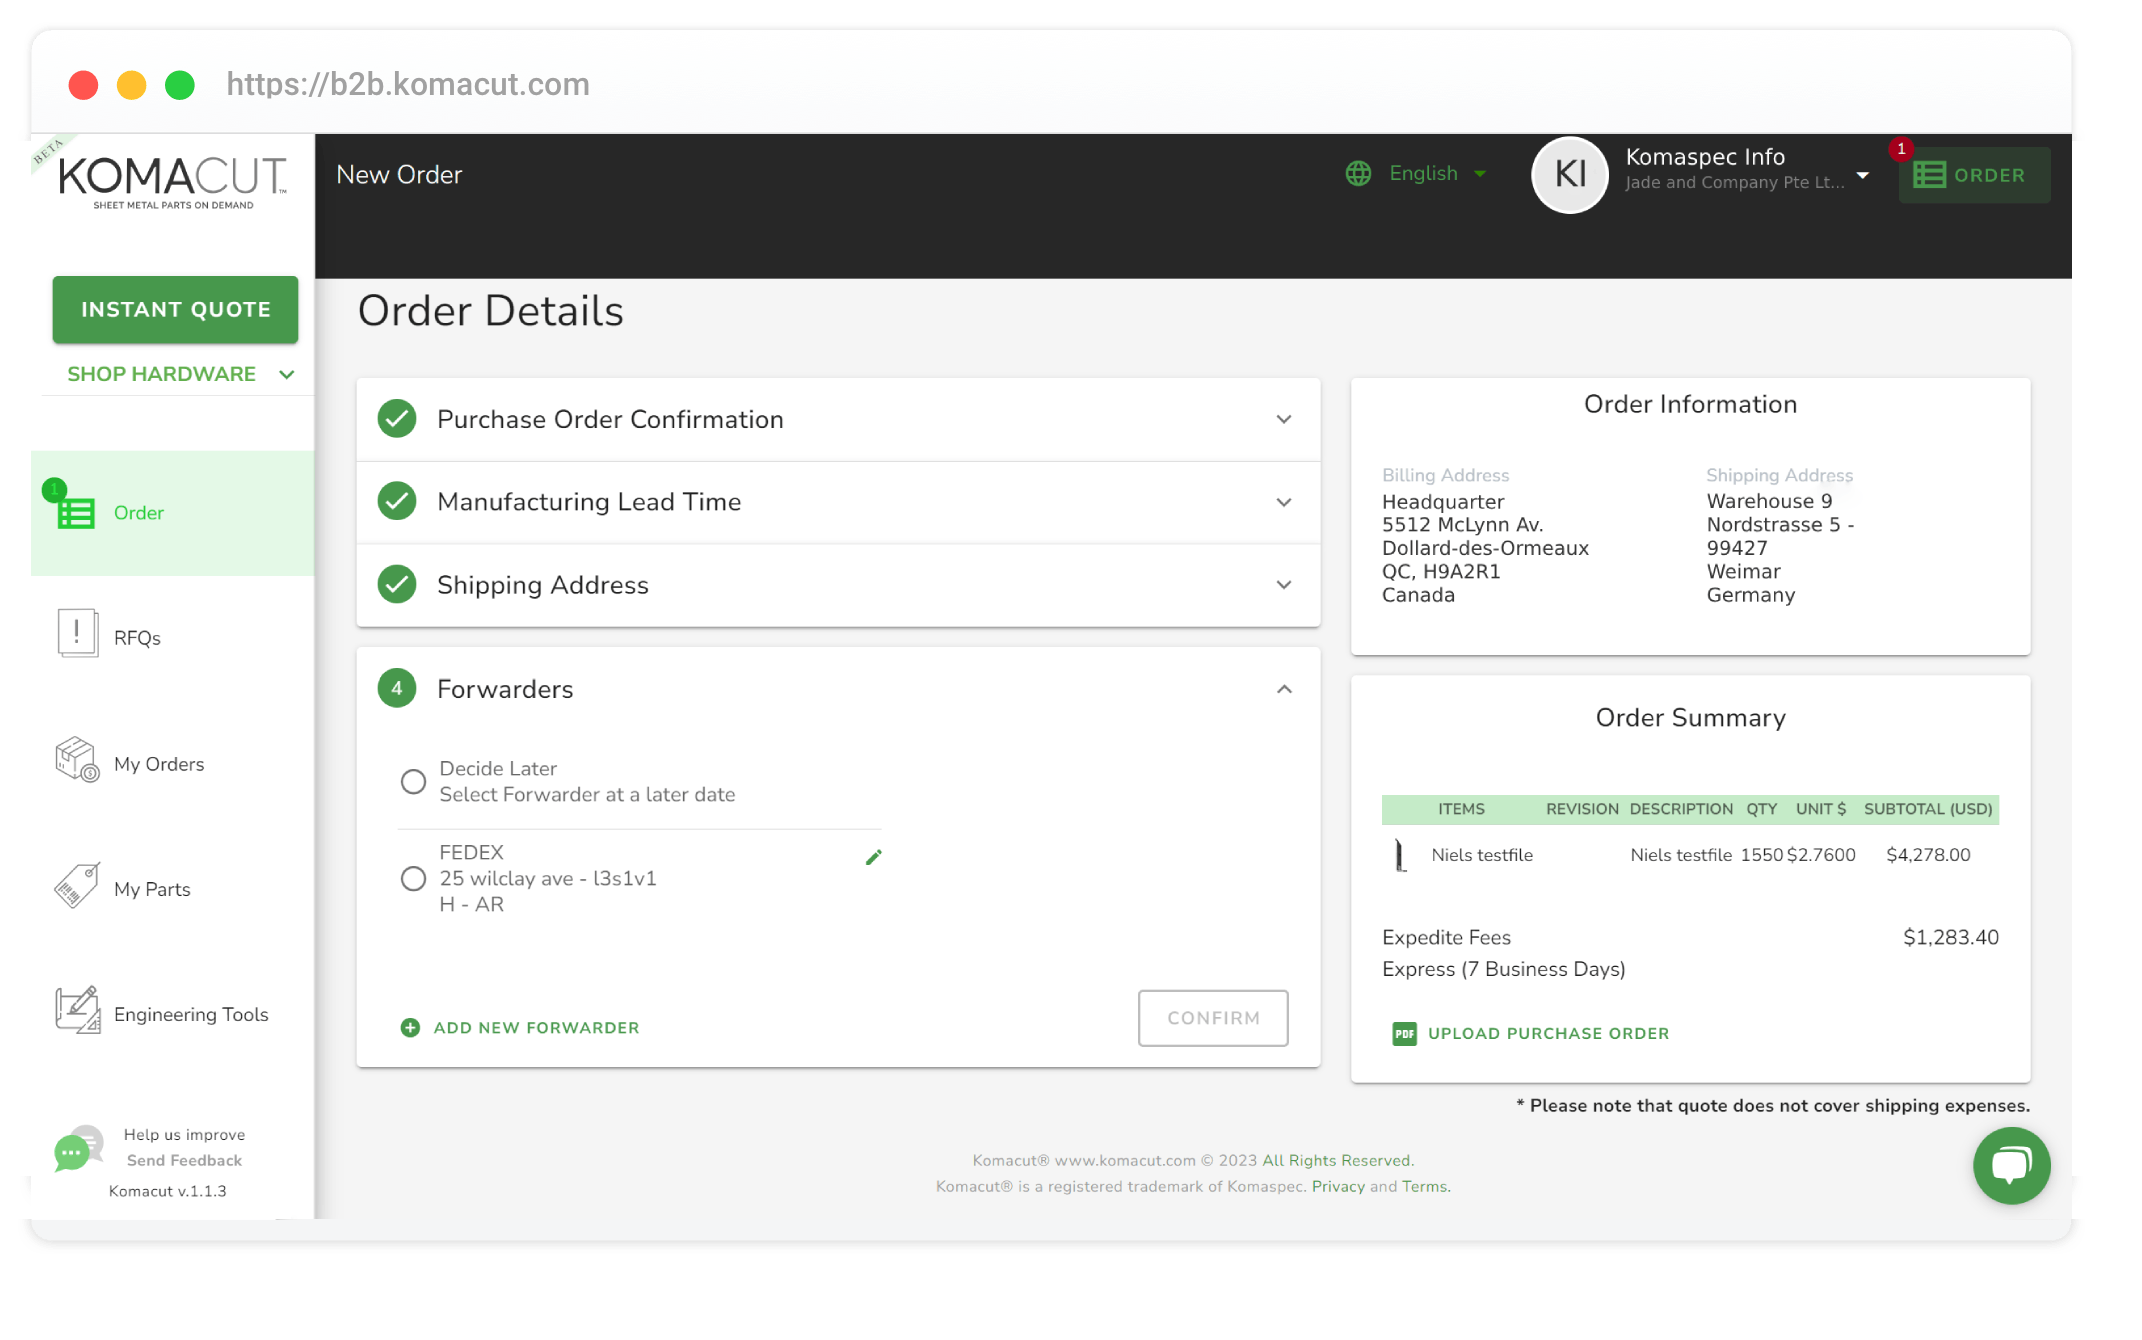Viewport: 2142px width, 1340px height.
Task: Click the RFQs document icon in sidebar
Action: tap(77, 634)
